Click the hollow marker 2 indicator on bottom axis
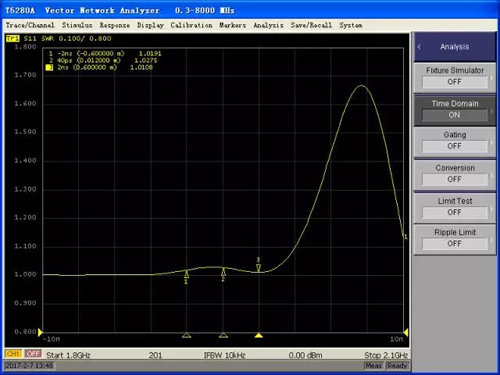The height and width of the screenshot is (375, 500). coord(223,335)
